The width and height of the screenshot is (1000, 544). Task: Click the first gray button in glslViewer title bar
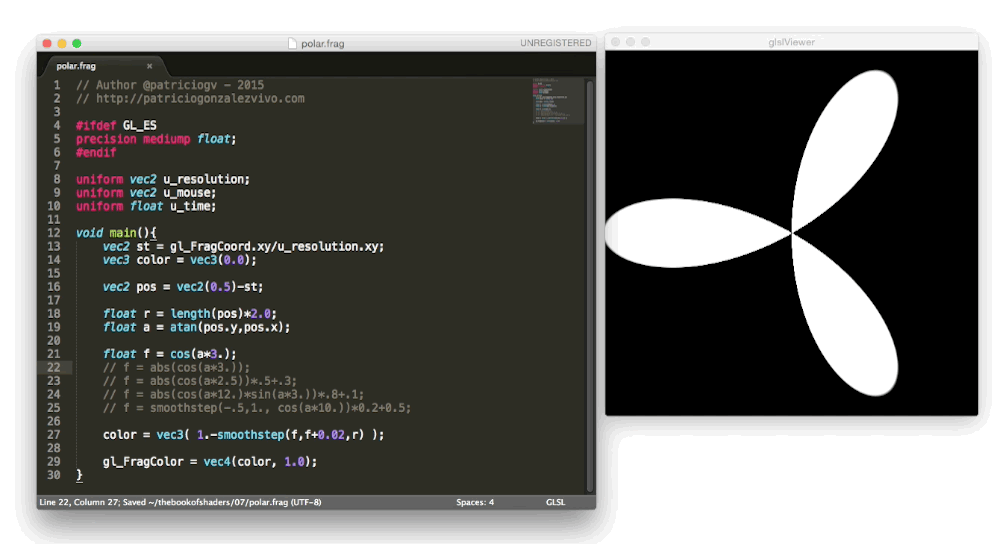click(x=615, y=42)
